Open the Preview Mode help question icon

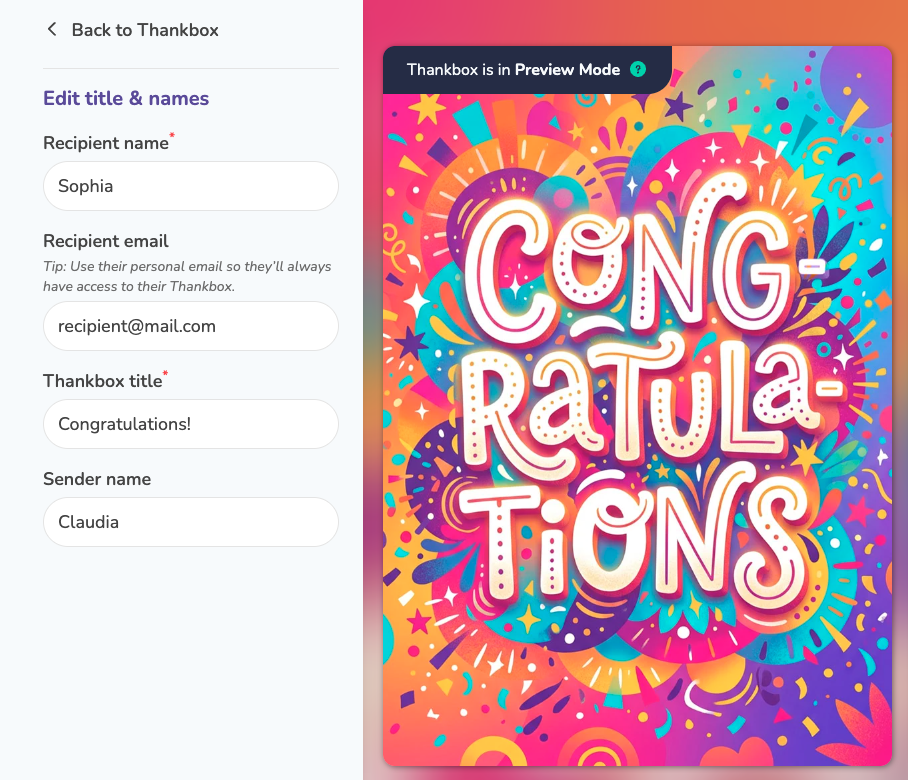click(x=638, y=69)
